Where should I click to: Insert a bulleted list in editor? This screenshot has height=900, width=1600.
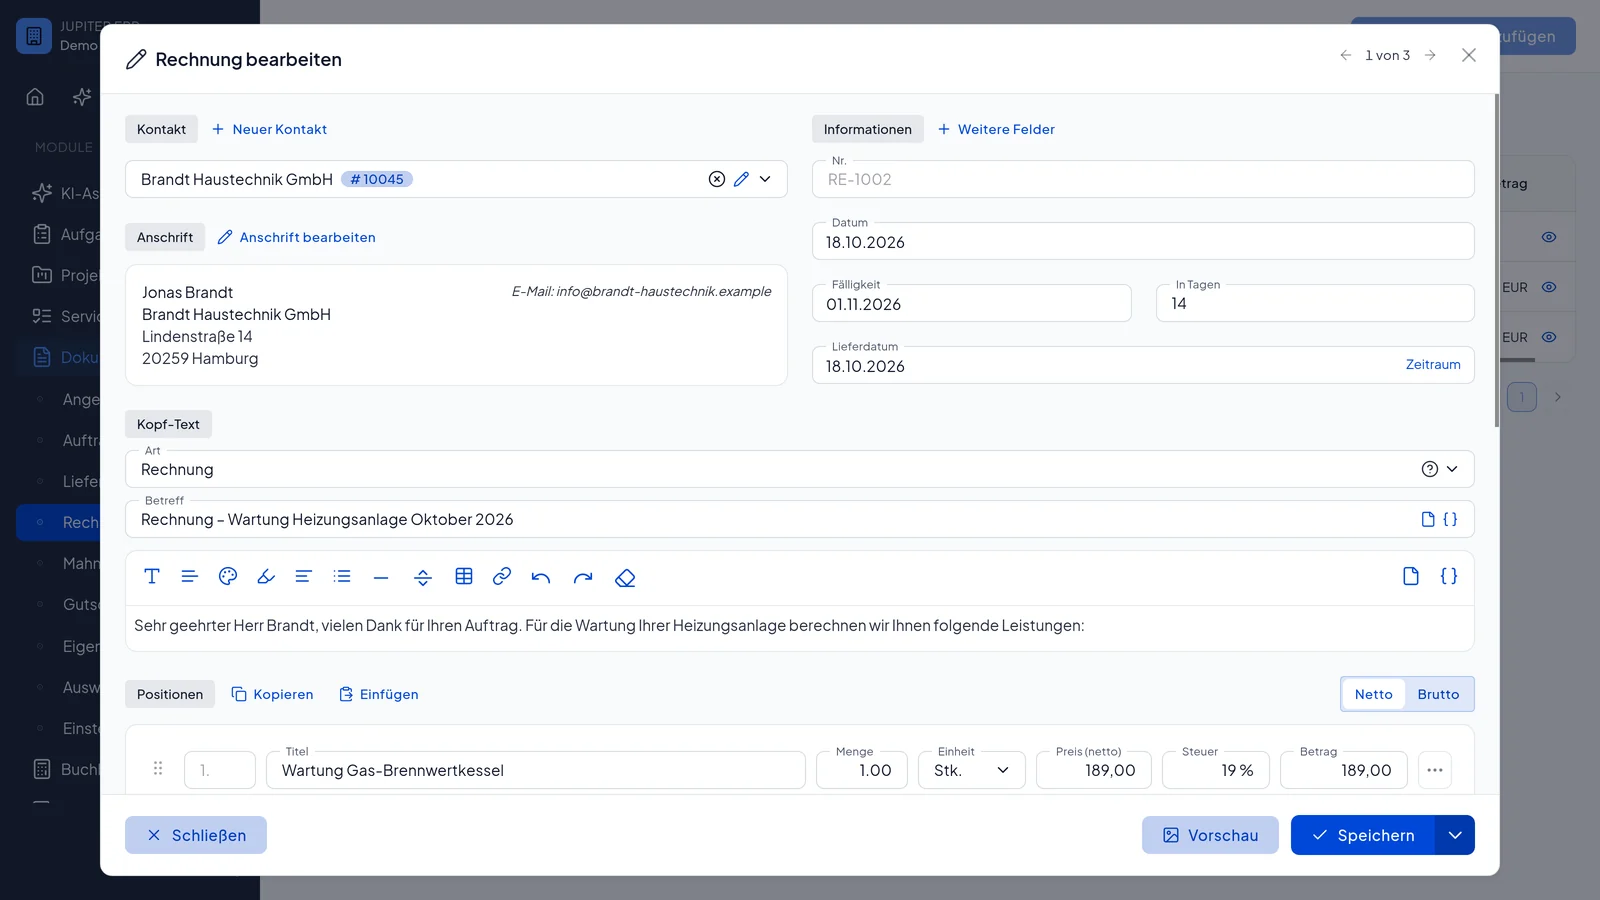coord(342,576)
